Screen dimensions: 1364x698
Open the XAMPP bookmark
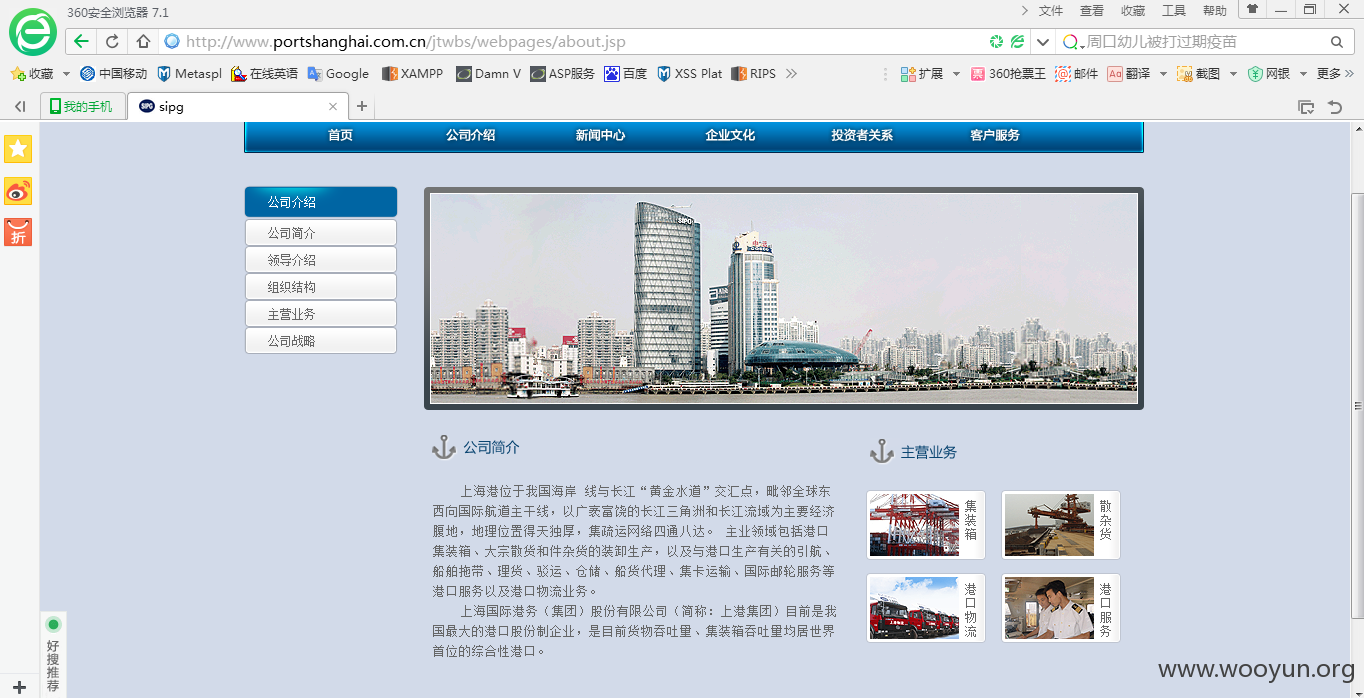(412, 73)
